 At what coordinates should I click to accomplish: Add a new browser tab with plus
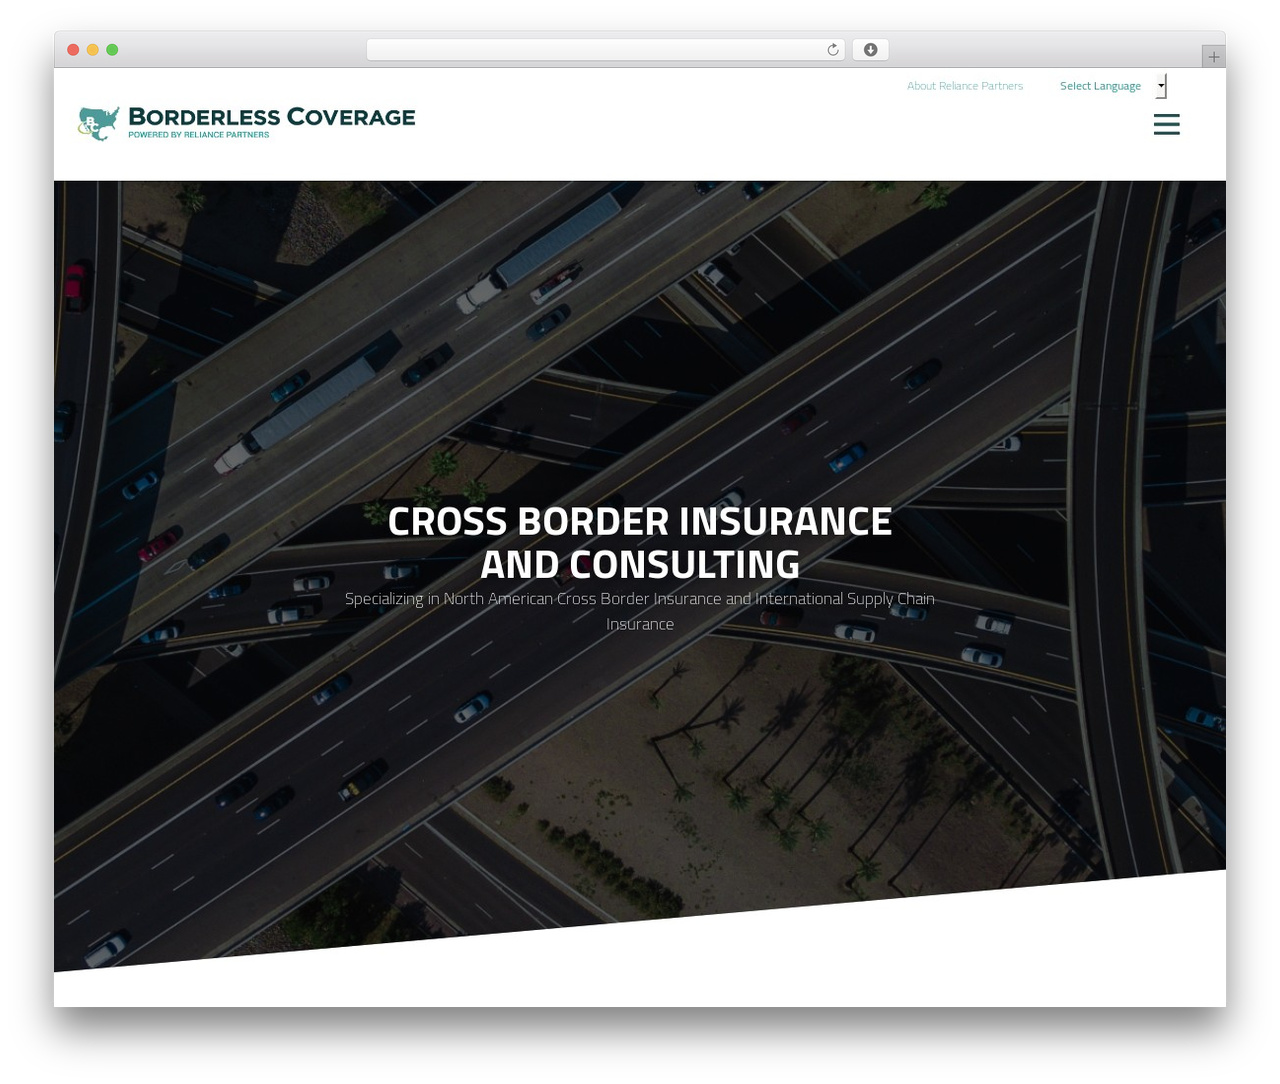point(1213,57)
